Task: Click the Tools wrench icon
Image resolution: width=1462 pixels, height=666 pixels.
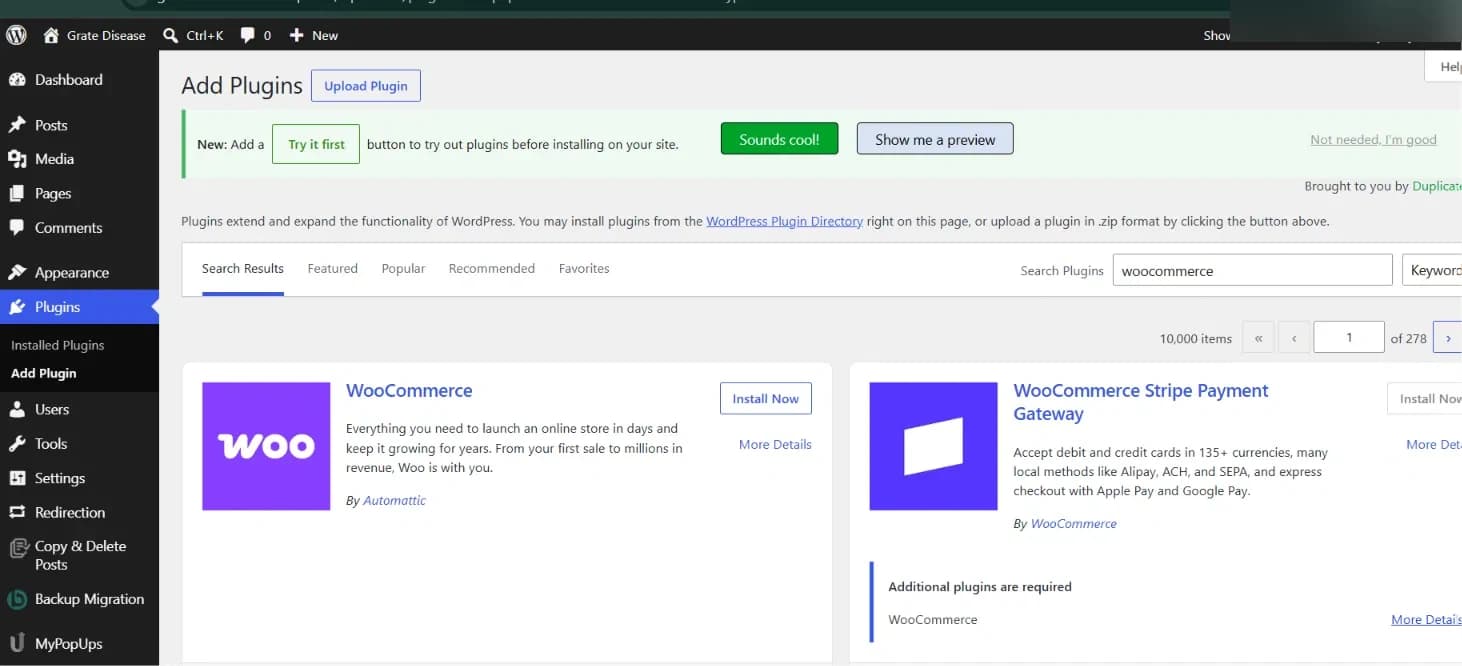Action: point(17,444)
